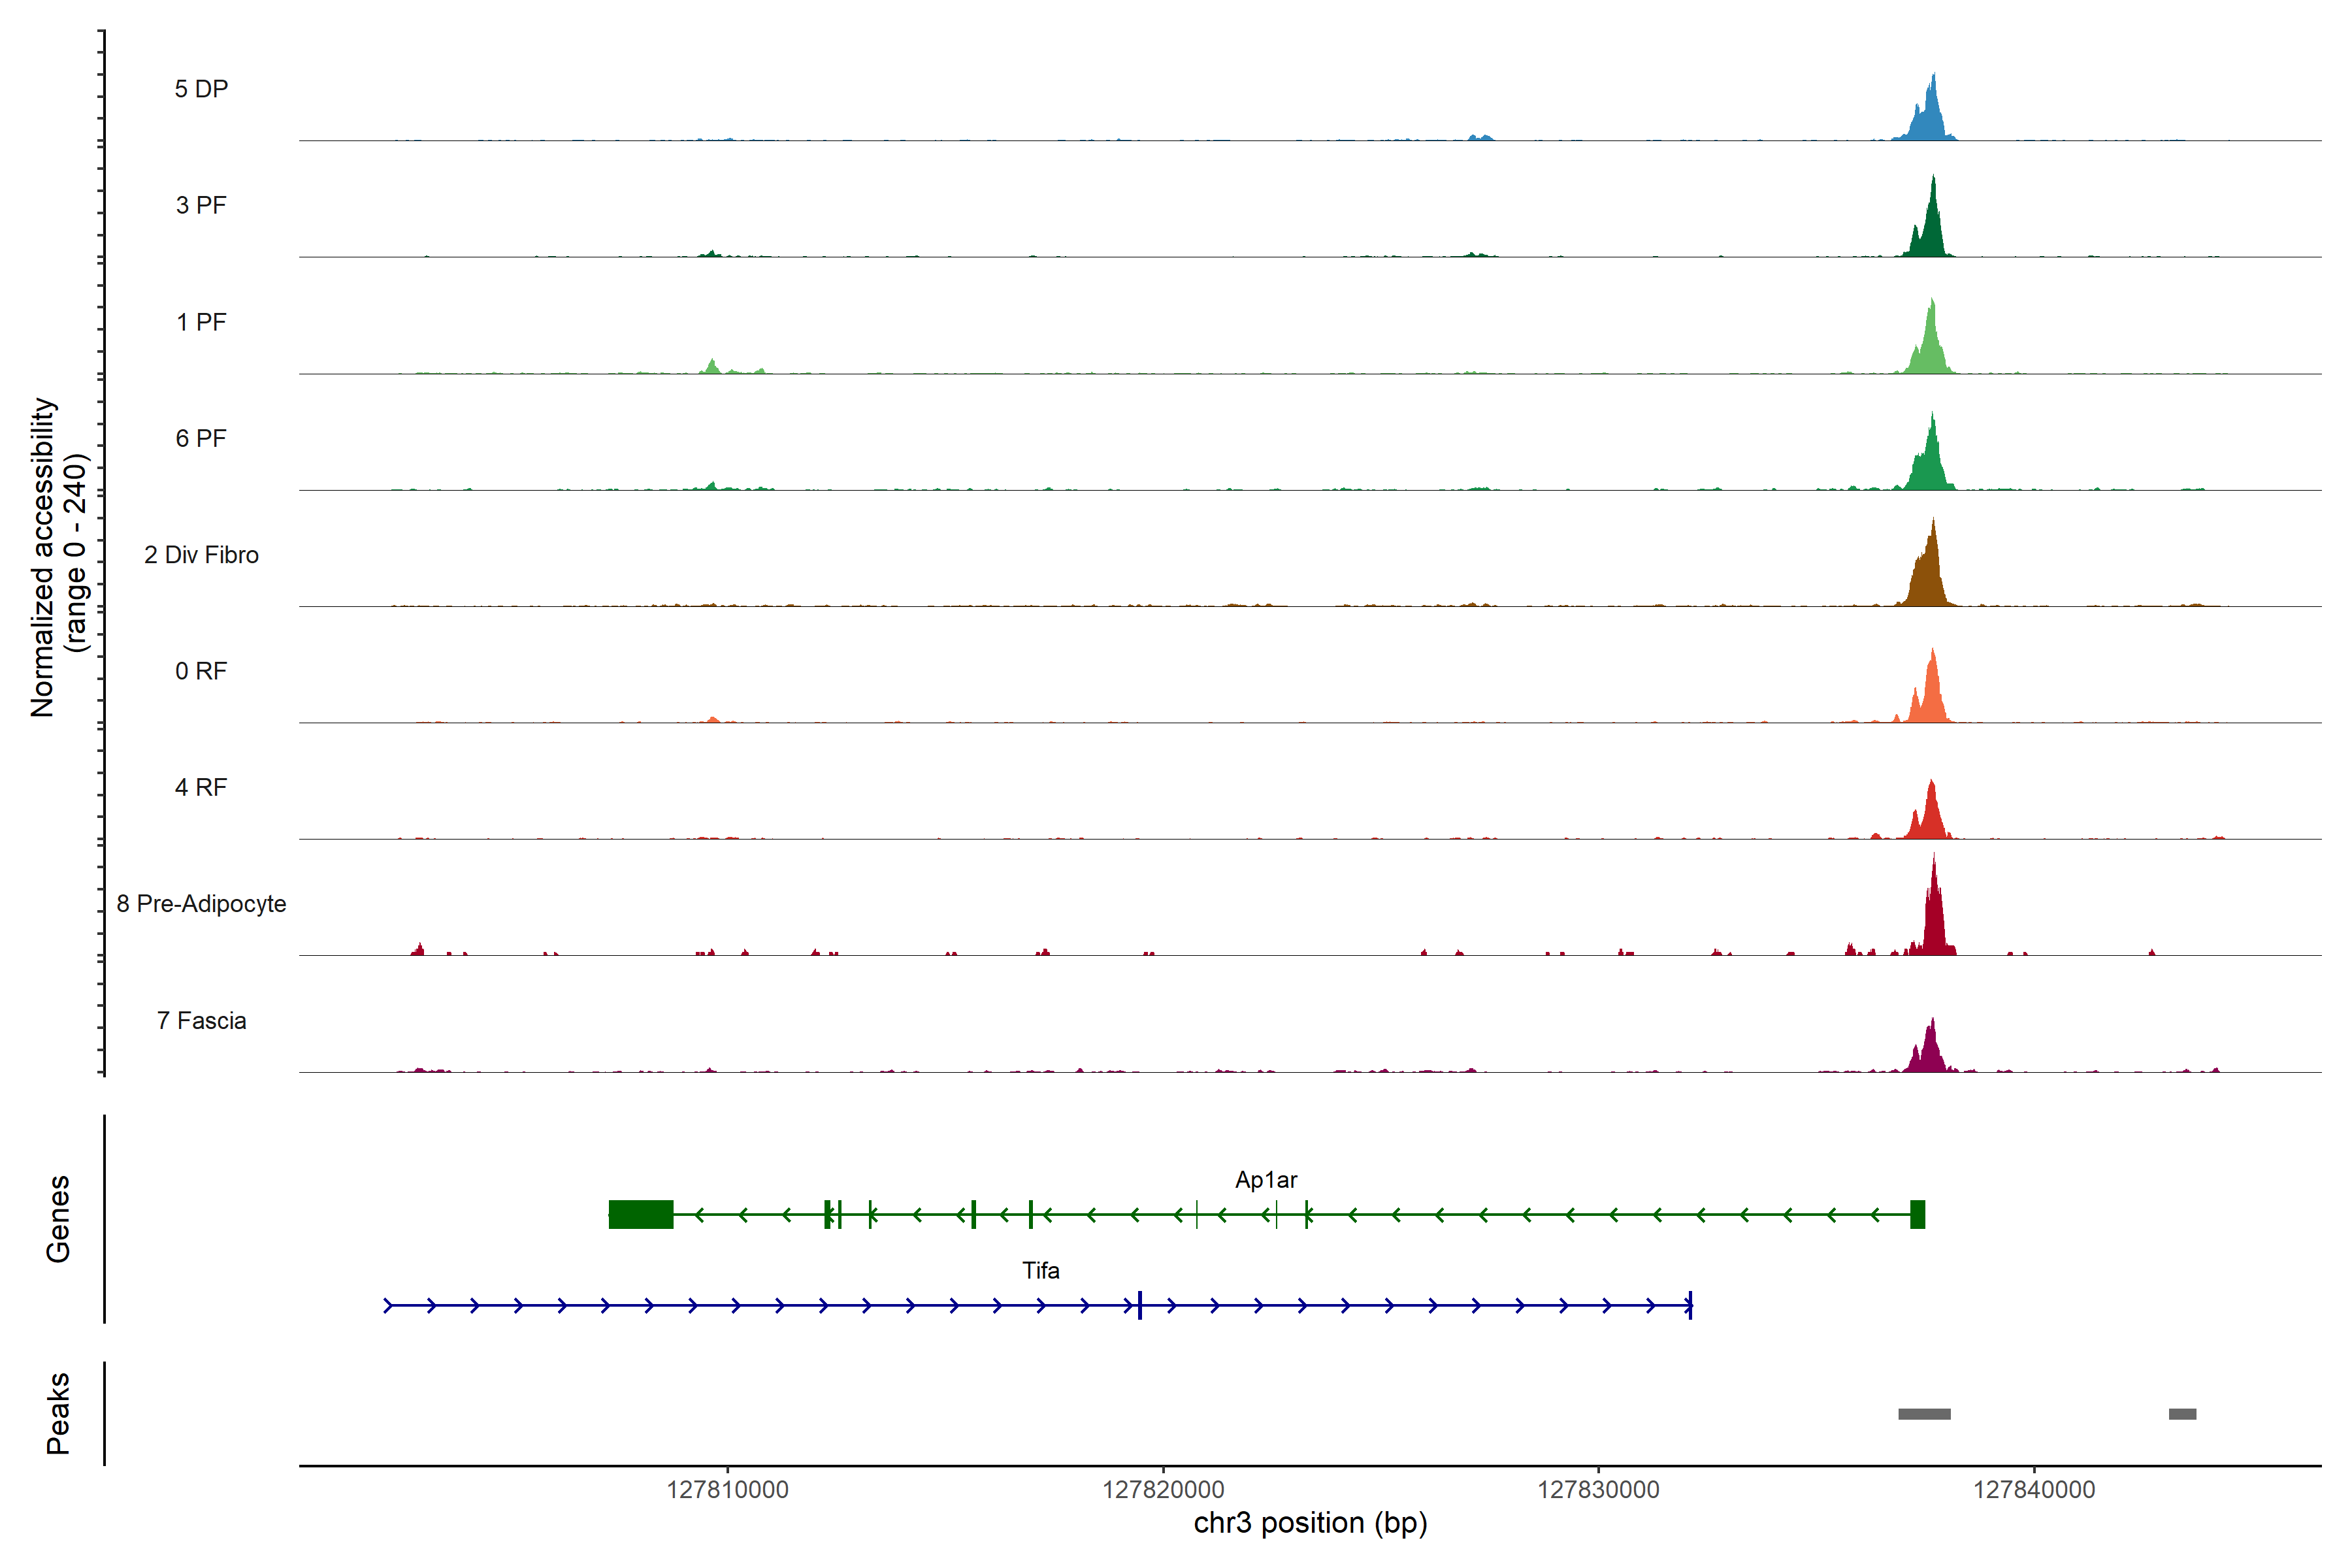This screenshot has width=2352, height=1568.
Task: Select the 4 RF track label
Action: coord(201,787)
